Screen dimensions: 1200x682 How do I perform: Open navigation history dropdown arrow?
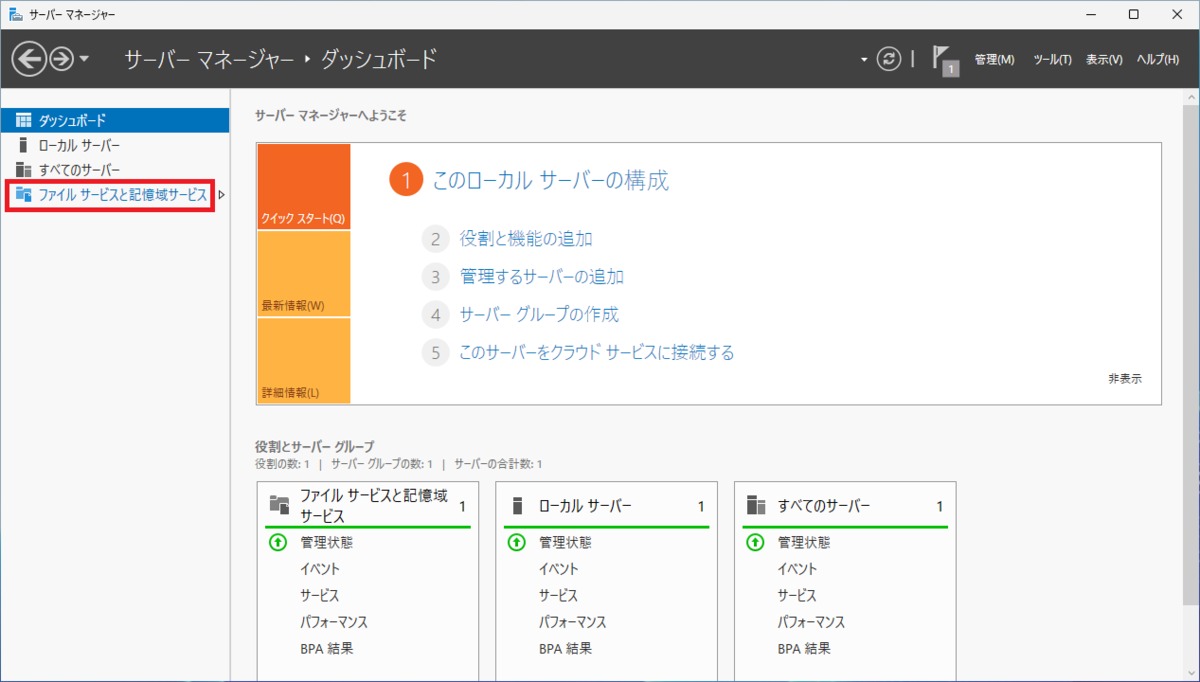tap(83, 60)
